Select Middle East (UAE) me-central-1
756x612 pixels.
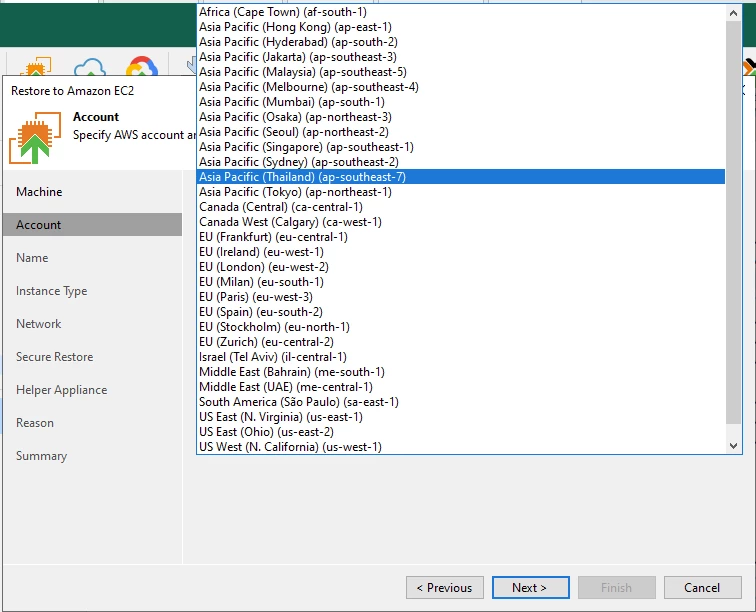461,387
